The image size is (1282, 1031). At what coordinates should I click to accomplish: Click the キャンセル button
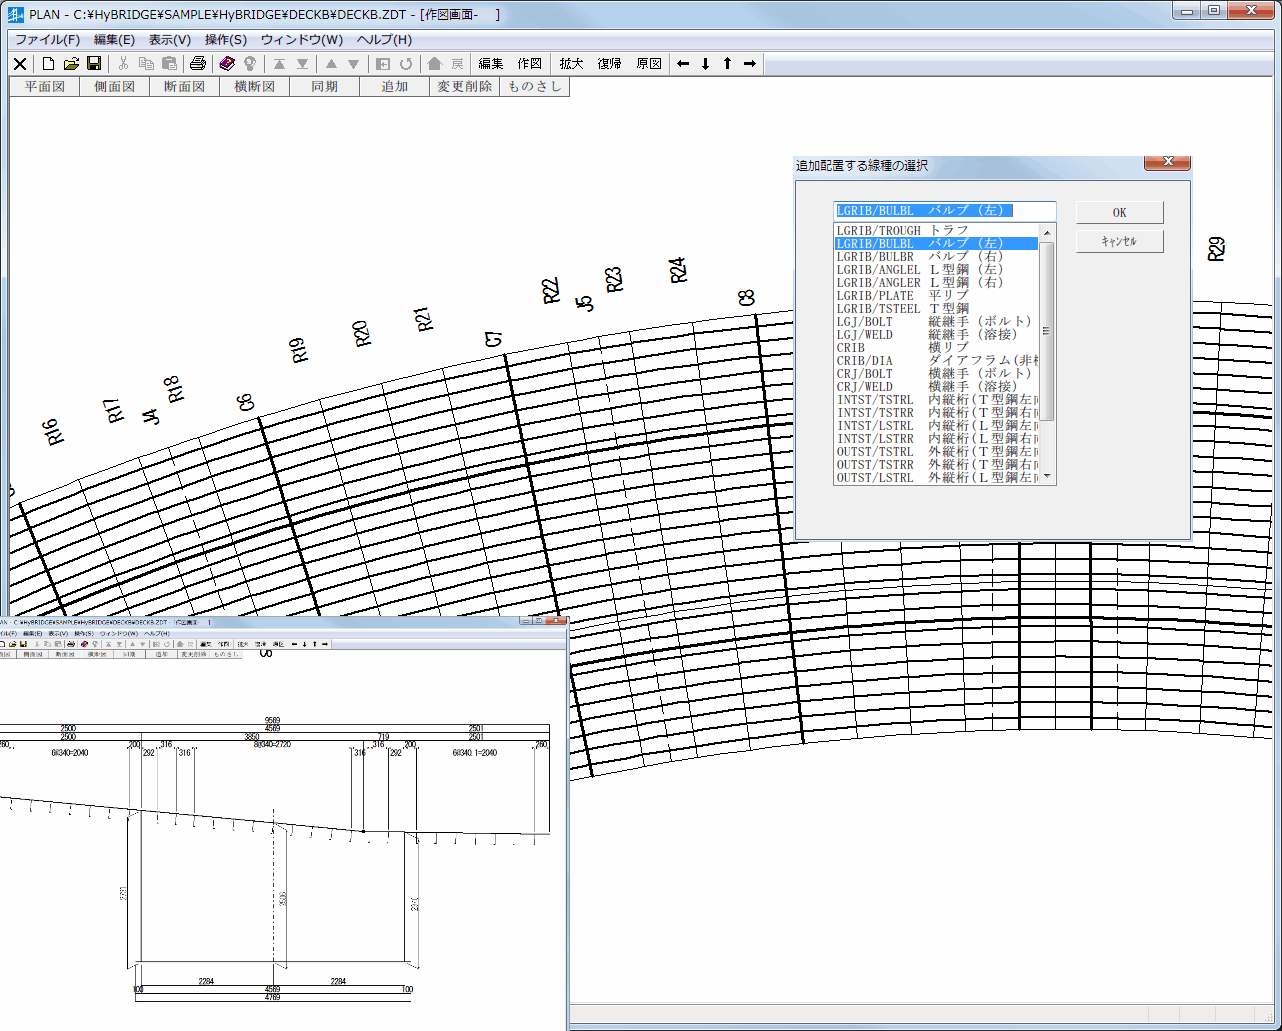pyautogui.click(x=1119, y=241)
